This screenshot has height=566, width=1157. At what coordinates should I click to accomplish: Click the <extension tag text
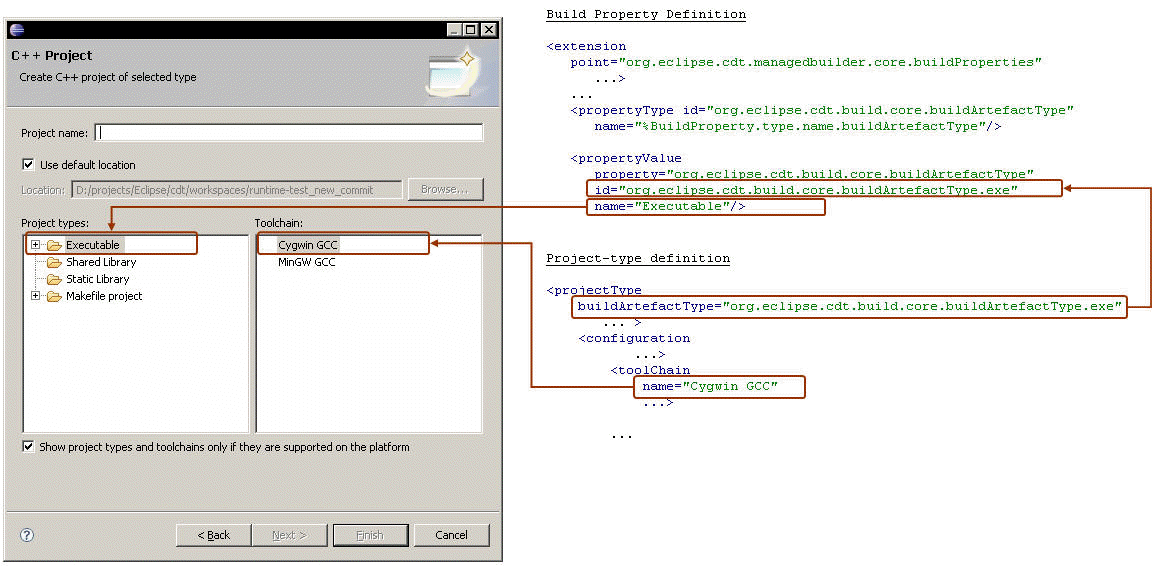(586, 46)
